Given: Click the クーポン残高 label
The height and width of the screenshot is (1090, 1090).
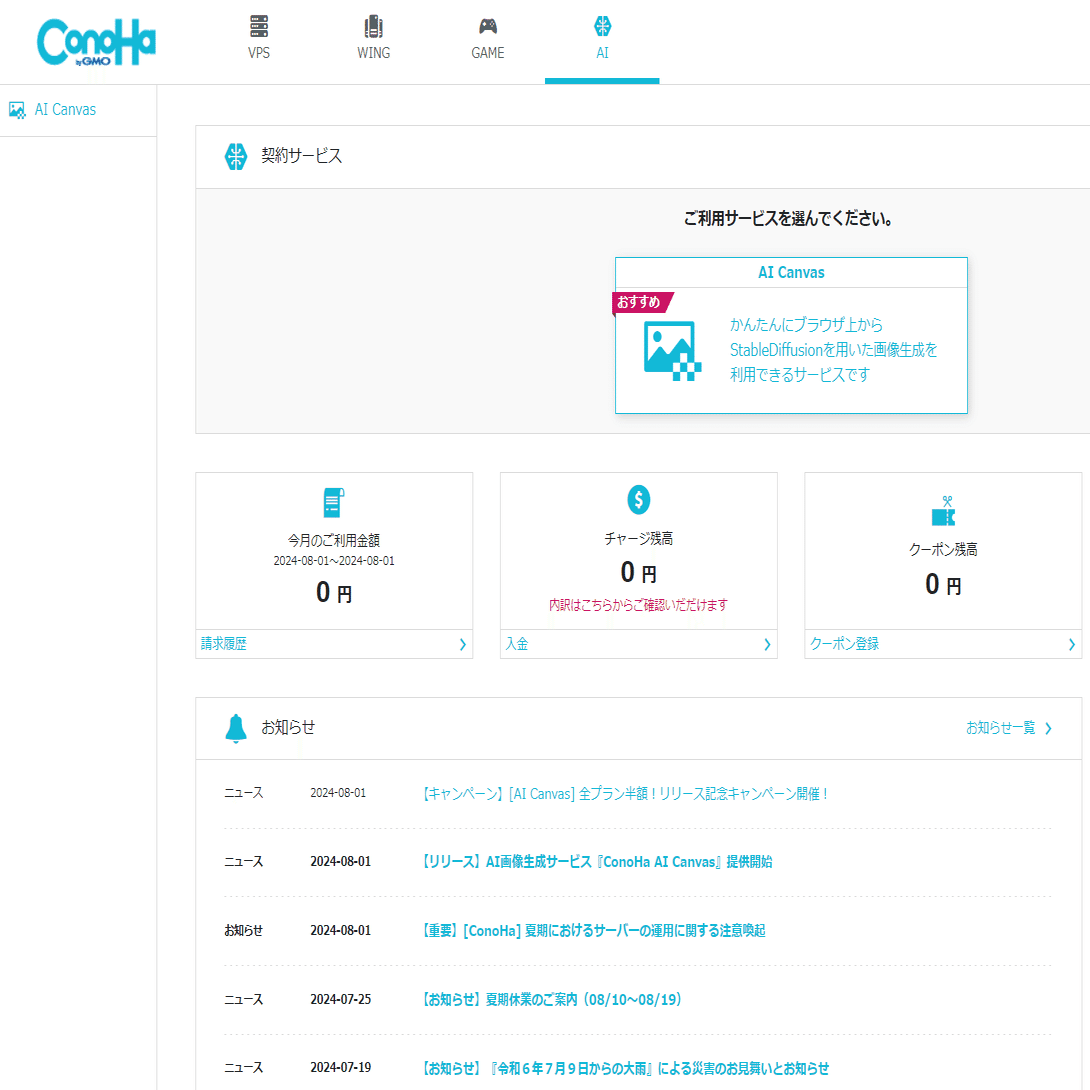Looking at the screenshot, I should click(x=943, y=549).
